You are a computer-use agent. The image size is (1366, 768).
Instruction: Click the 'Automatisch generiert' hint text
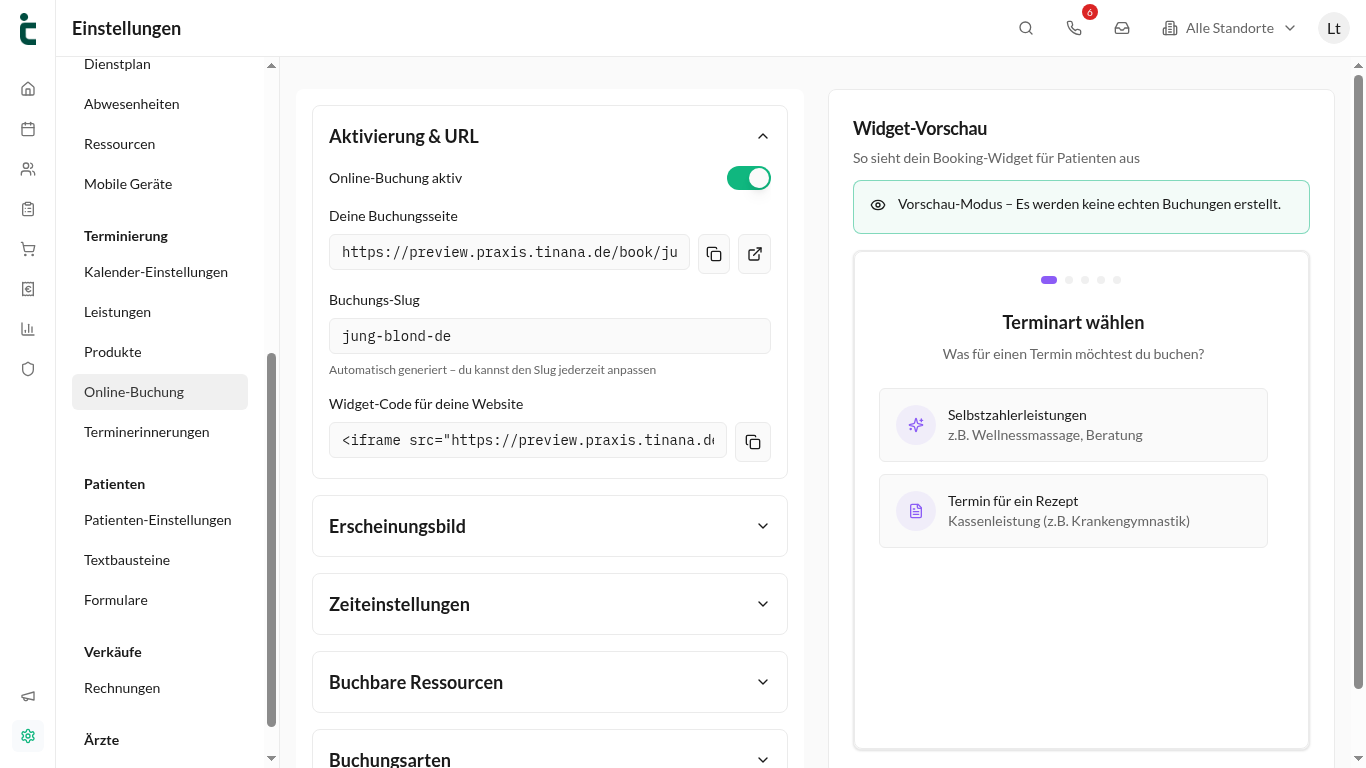(x=492, y=370)
